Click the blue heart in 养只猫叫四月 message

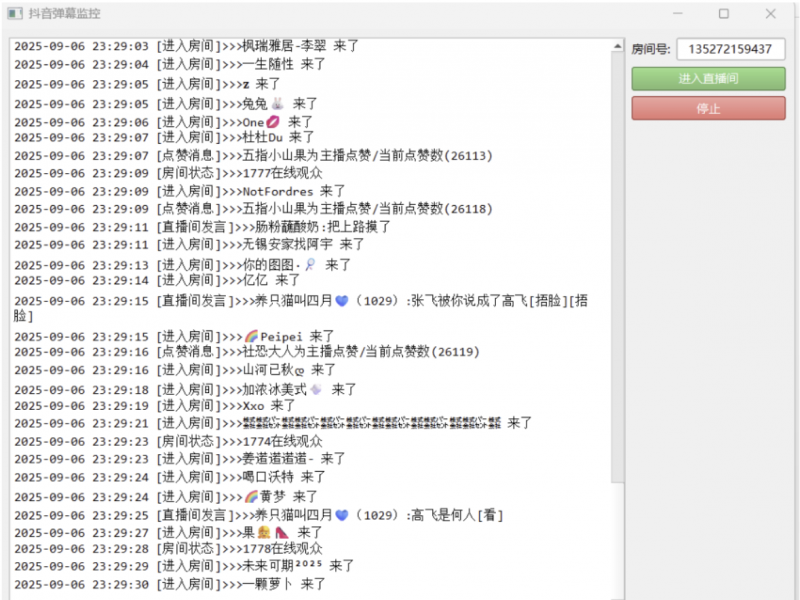point(342,302)
